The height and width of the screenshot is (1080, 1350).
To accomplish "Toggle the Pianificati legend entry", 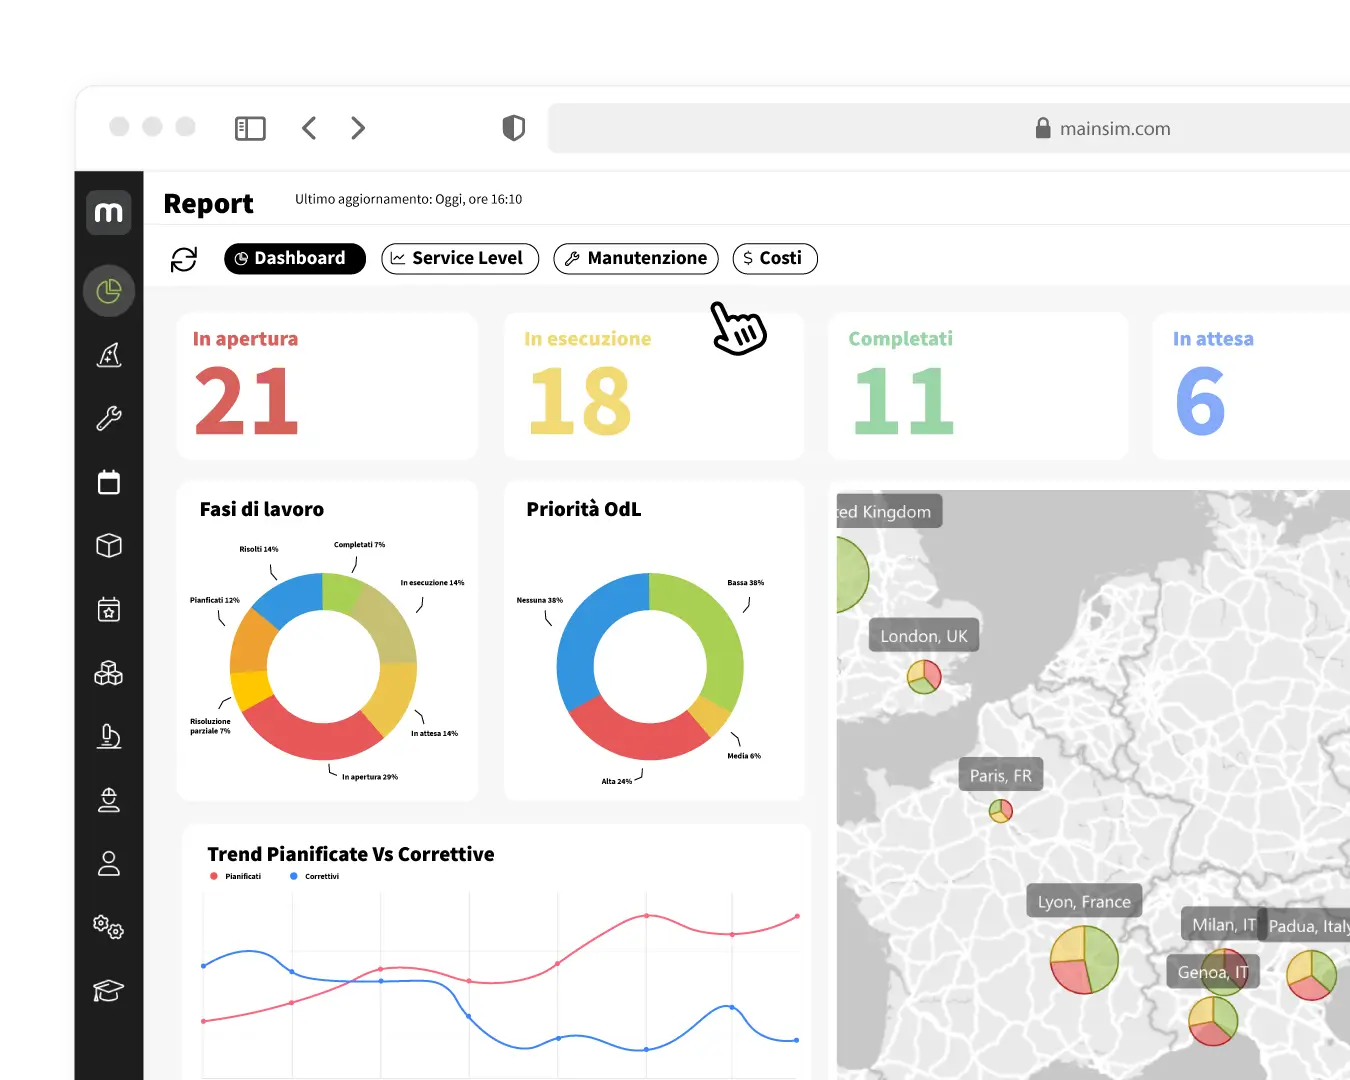I will [236, 876].
